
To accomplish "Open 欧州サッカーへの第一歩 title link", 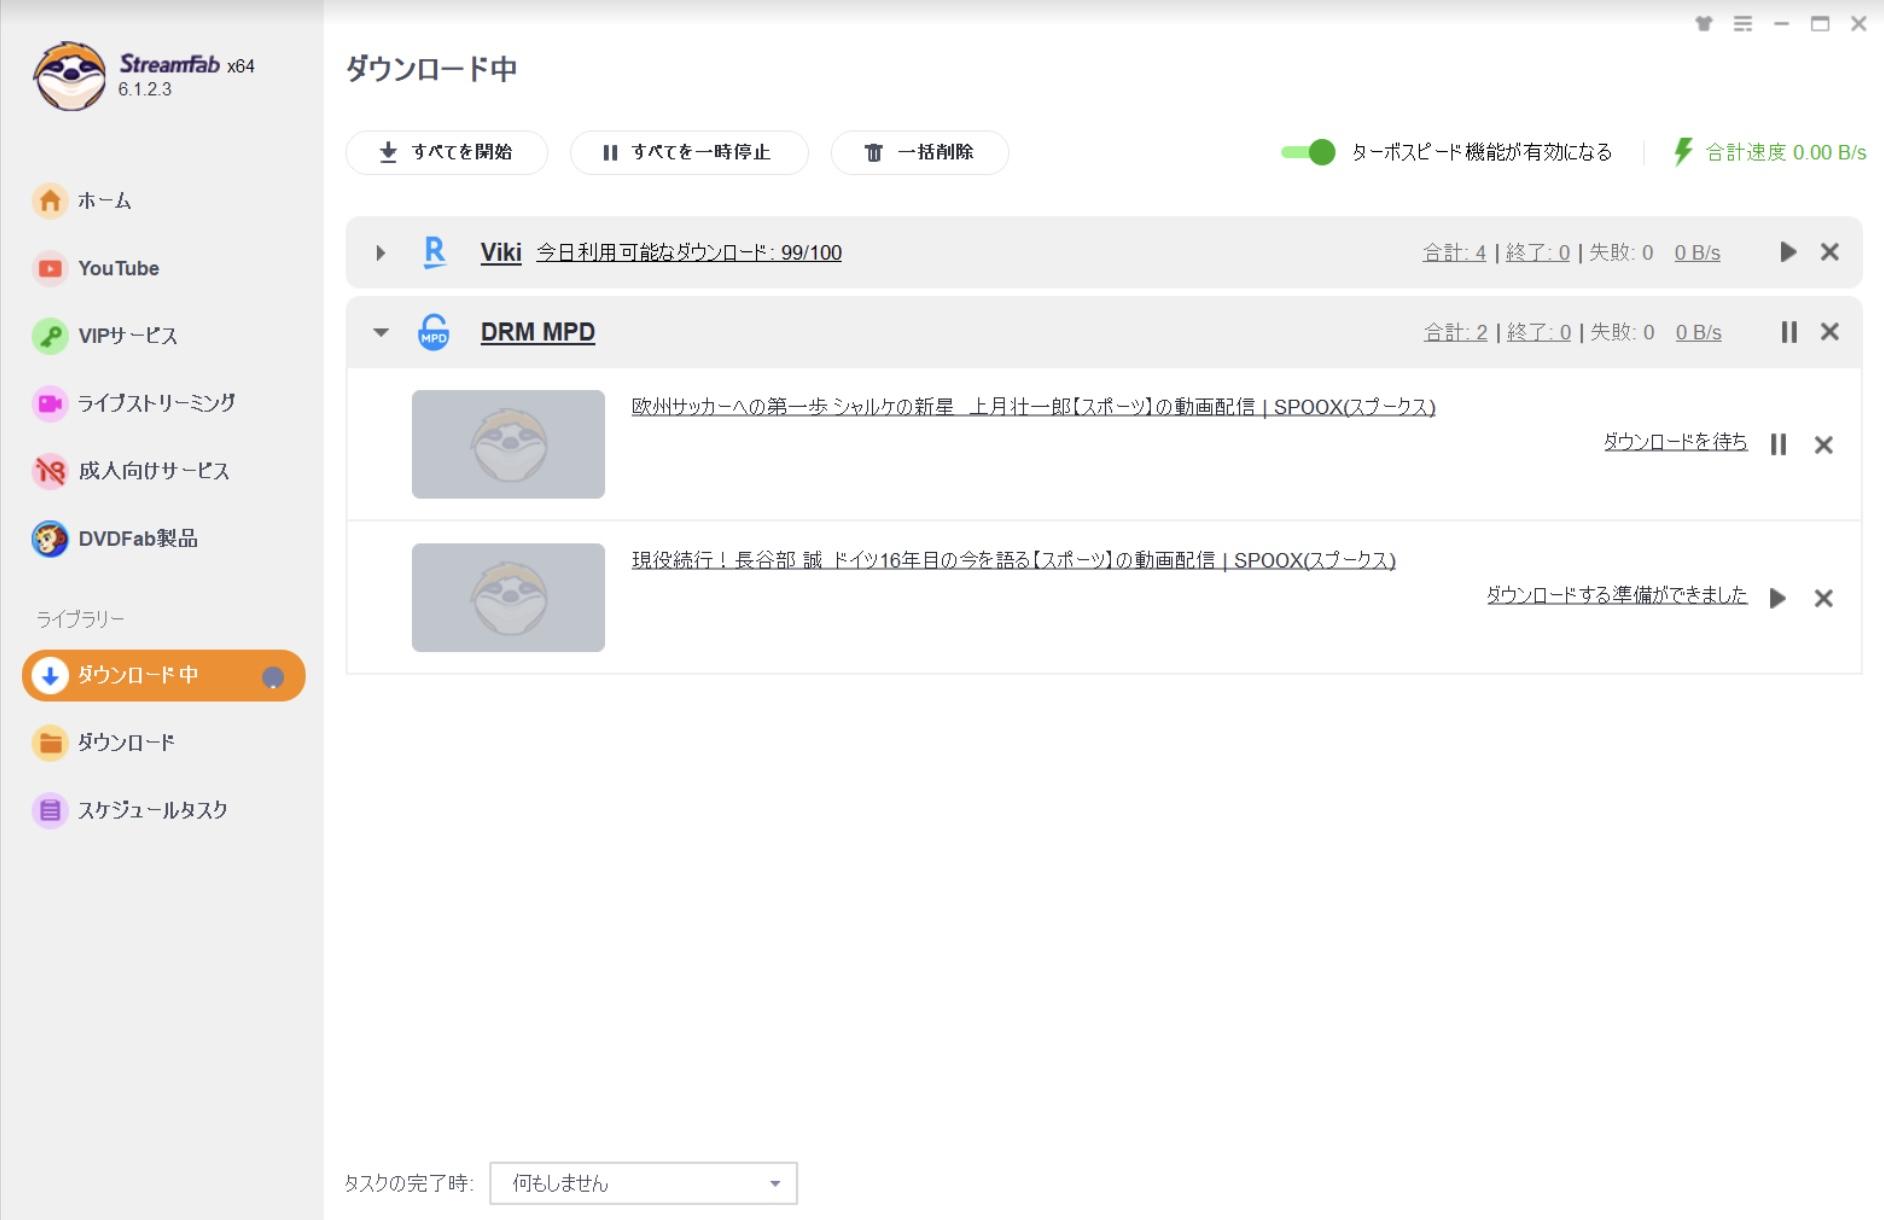I will click(x=1033, y=407).
